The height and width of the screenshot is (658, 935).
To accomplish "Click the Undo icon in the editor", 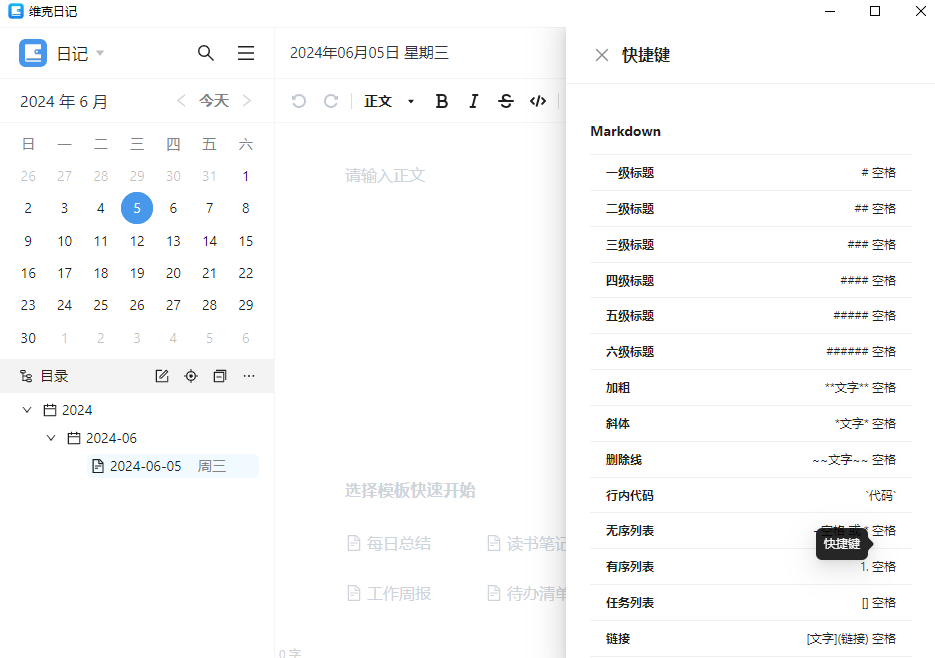I will [x=298, y=101].
